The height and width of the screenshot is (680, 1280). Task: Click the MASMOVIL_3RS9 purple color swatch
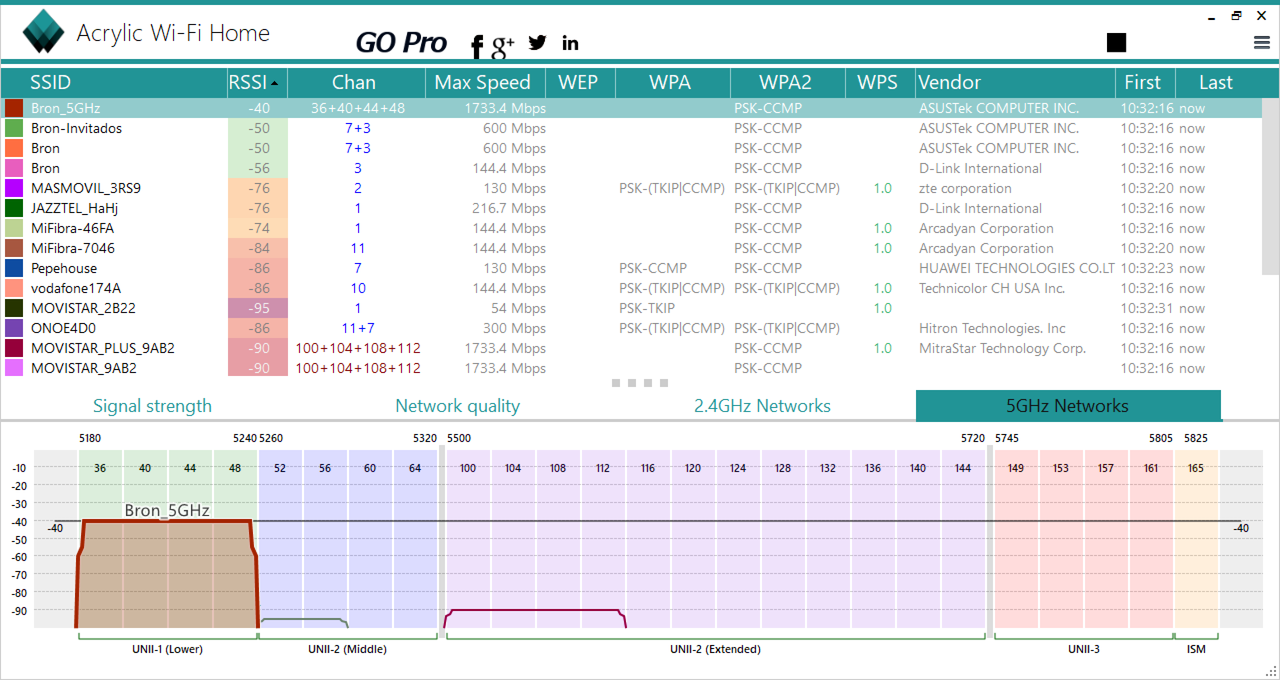point(14,188)
